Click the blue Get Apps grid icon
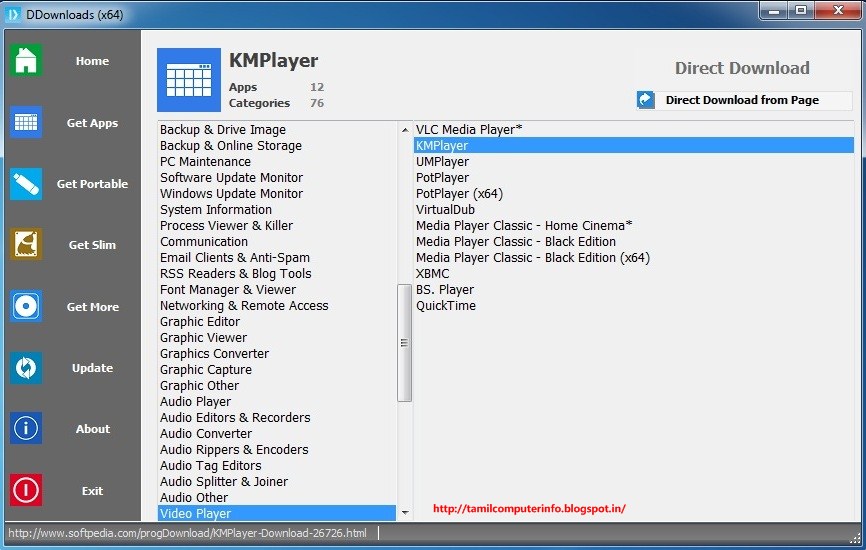This screenshot has width=866, height=550. coord(25,122)
